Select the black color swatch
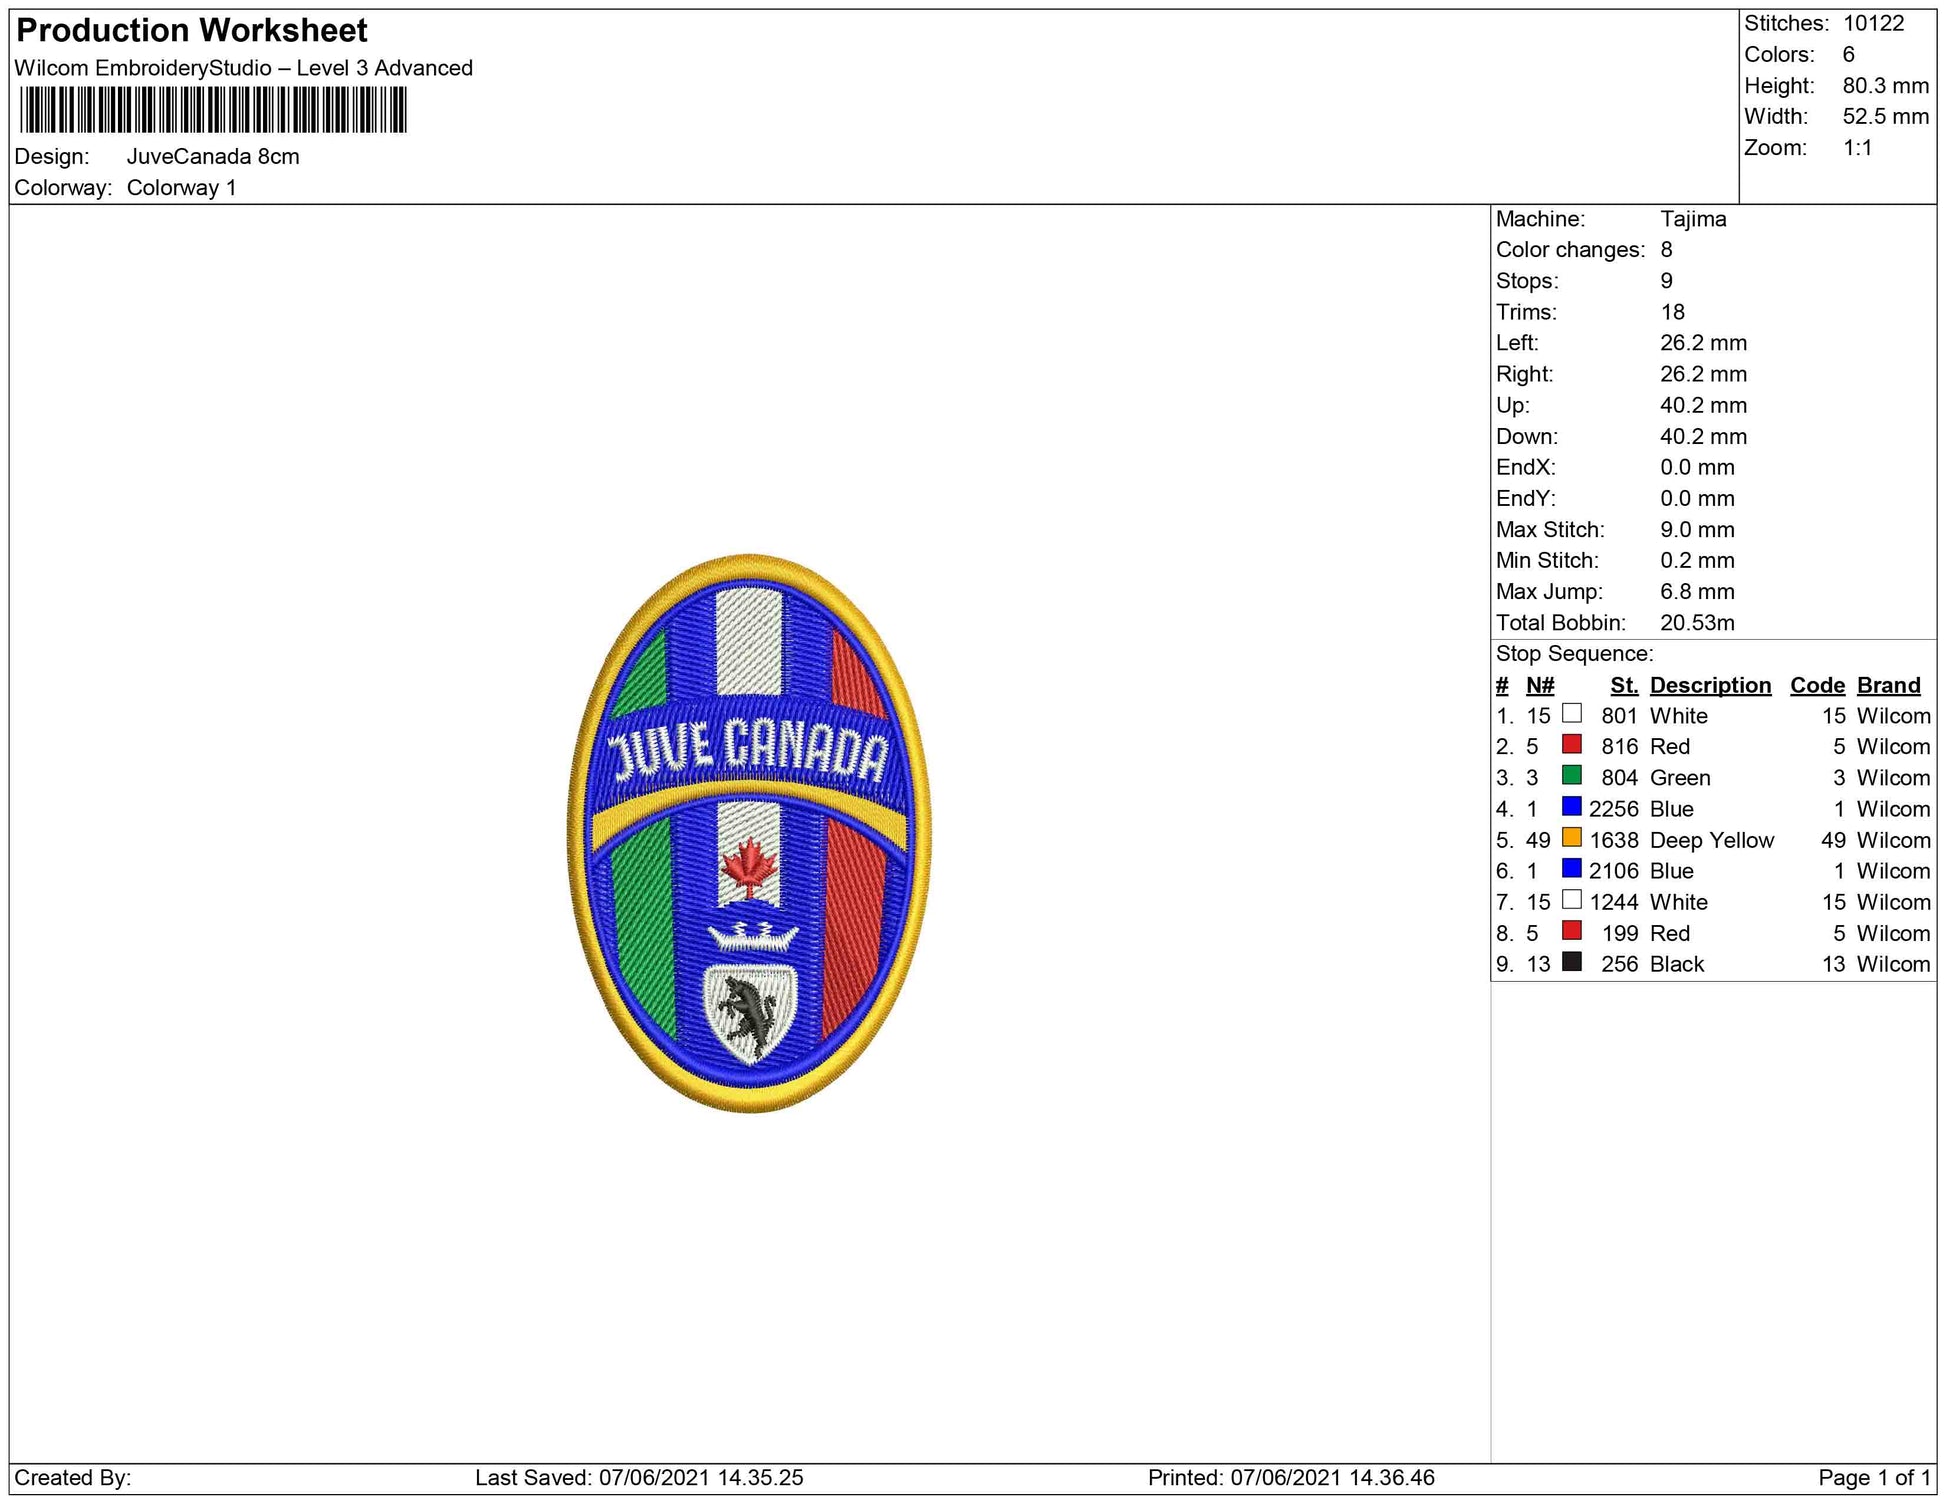1946x1497 pixels. [1572, 962]
